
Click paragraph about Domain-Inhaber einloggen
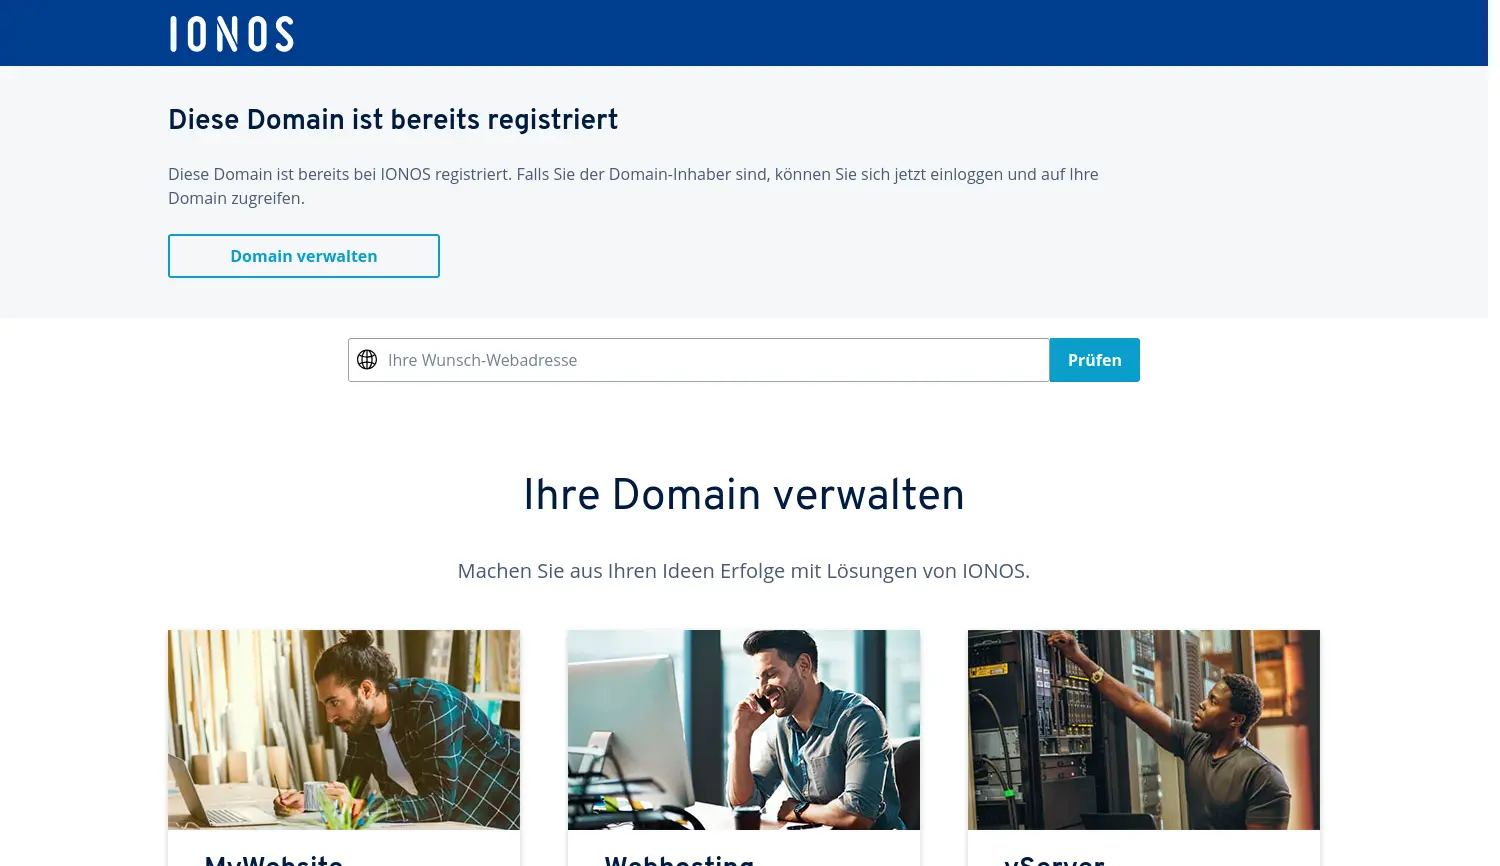tap(633, 186)
